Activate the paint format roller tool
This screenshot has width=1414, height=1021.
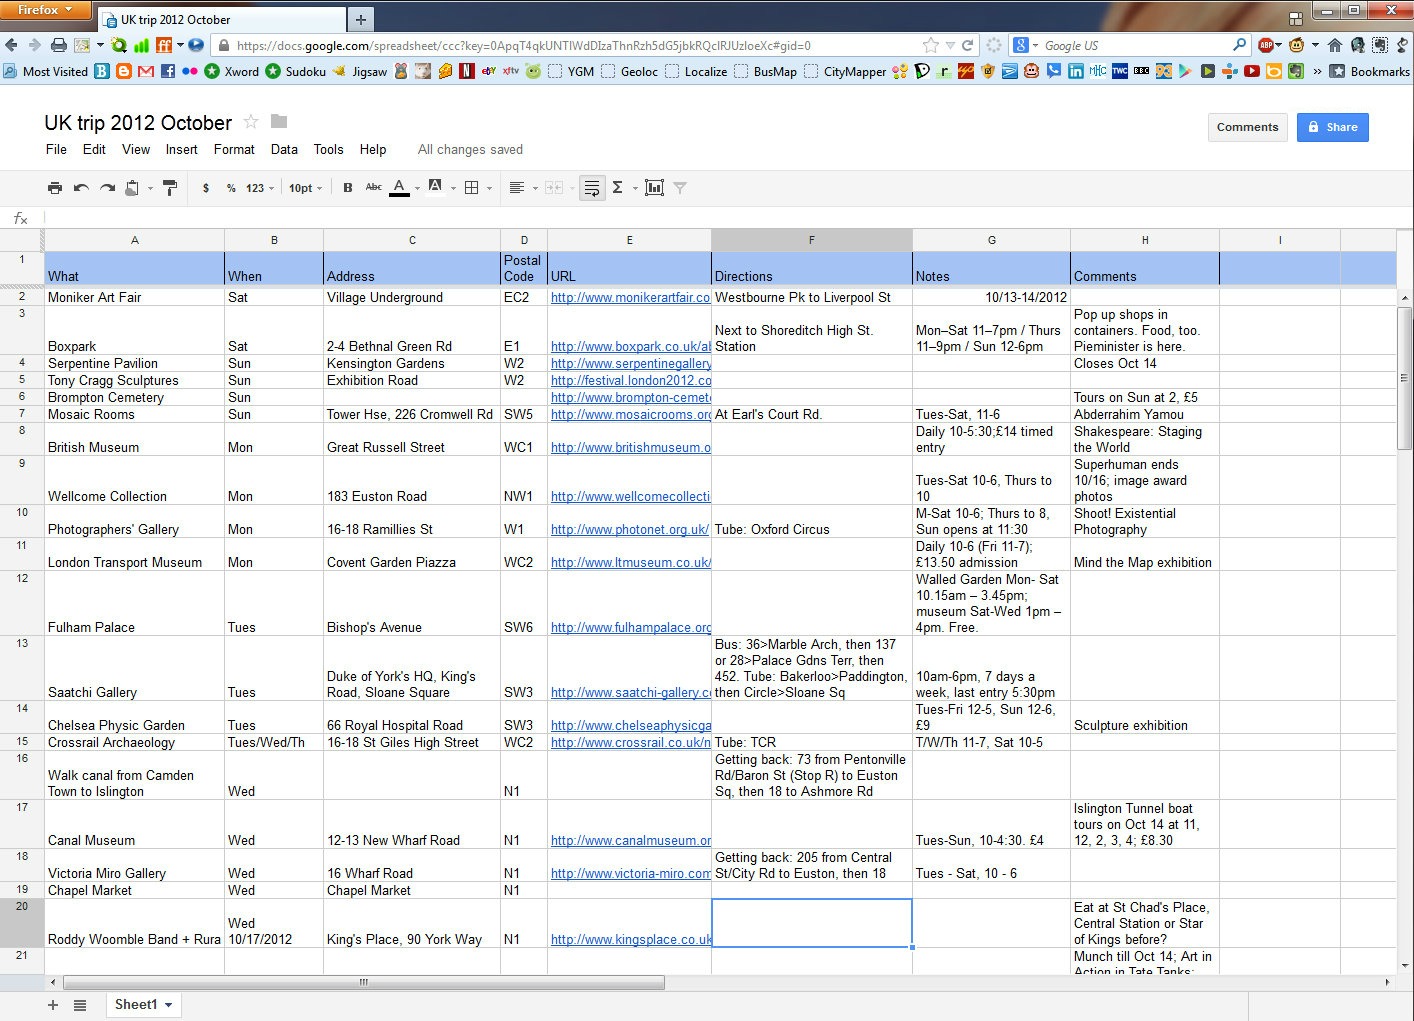[170, 188]
